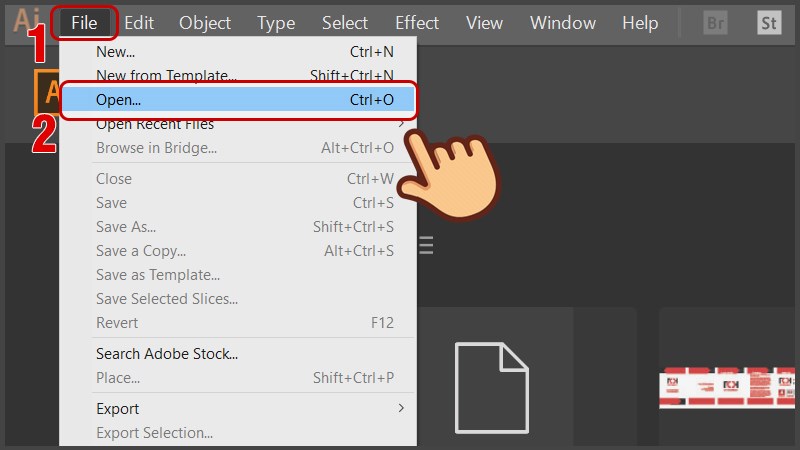Open the View menu
Image resolution: width=800 pixels, height=450 pixels.
(485, 22)
